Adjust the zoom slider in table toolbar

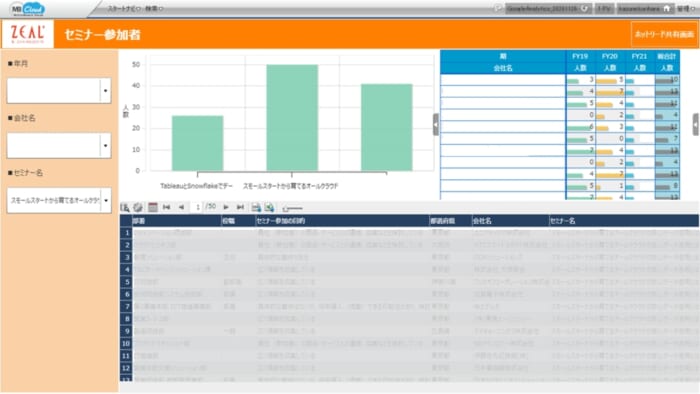click(292, 208)
